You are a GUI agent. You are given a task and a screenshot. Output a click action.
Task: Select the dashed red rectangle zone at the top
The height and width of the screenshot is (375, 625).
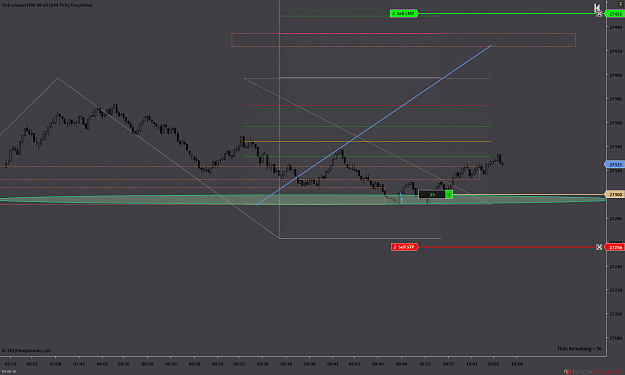pyautogui.click(x=403, y=40)
